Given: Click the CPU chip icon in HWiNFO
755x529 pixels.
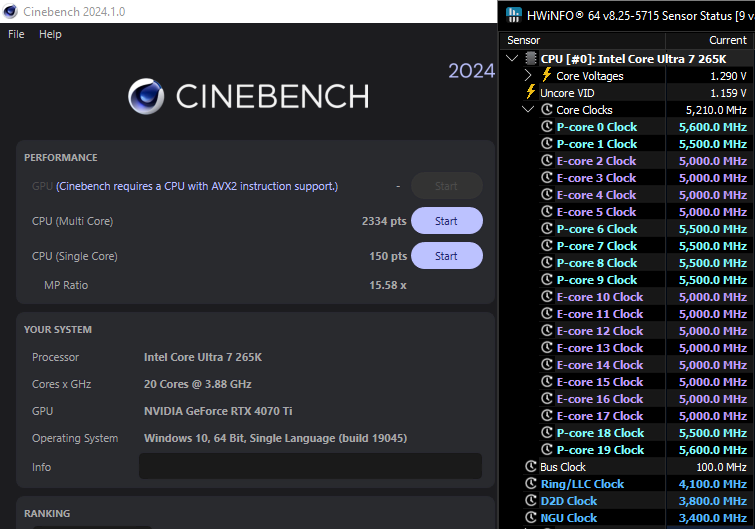Looking at the screenshot, I should point(531,59).
